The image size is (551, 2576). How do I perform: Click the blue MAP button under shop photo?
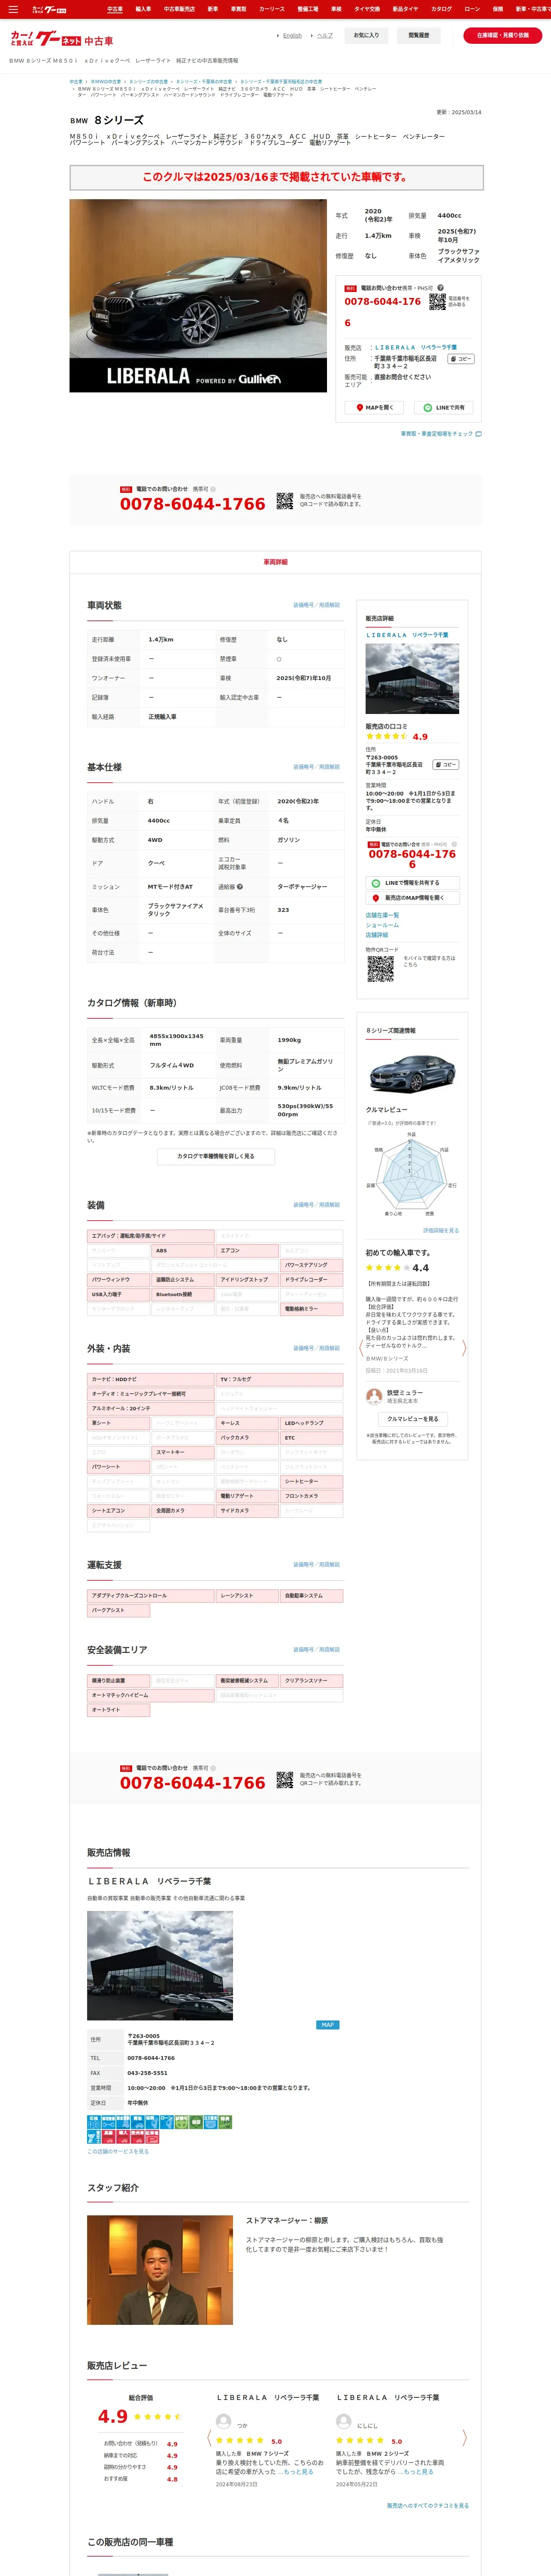click(x=327, y=2025)
